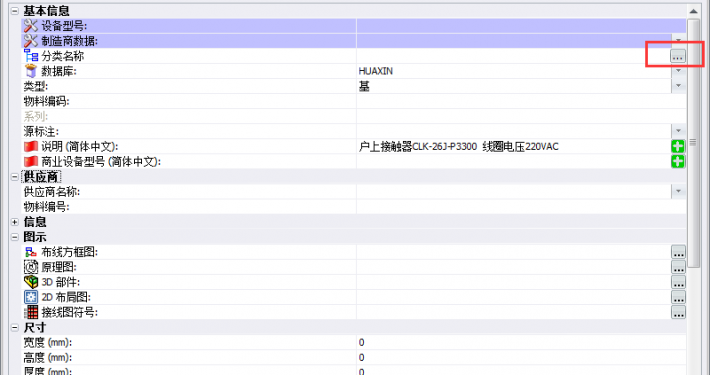Click the vertical scrollbar up arrow

(x=693, y=11)
